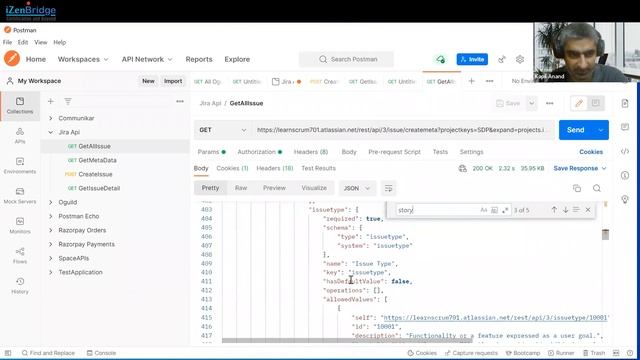640x360 pixels.
Task: Open request info icon on right sidebar
Action: point(625,176)
